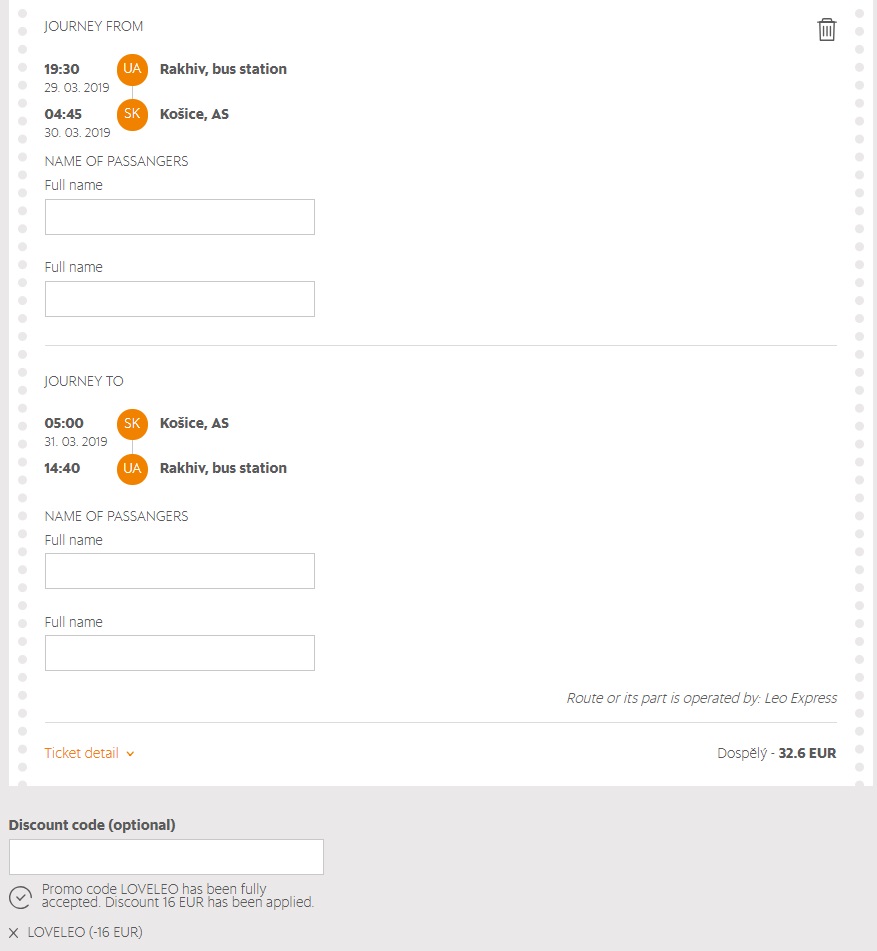Click the Dospělý 32.6 EUR price
The width and height of the screenshot is (877, 951).
(776, 753)
